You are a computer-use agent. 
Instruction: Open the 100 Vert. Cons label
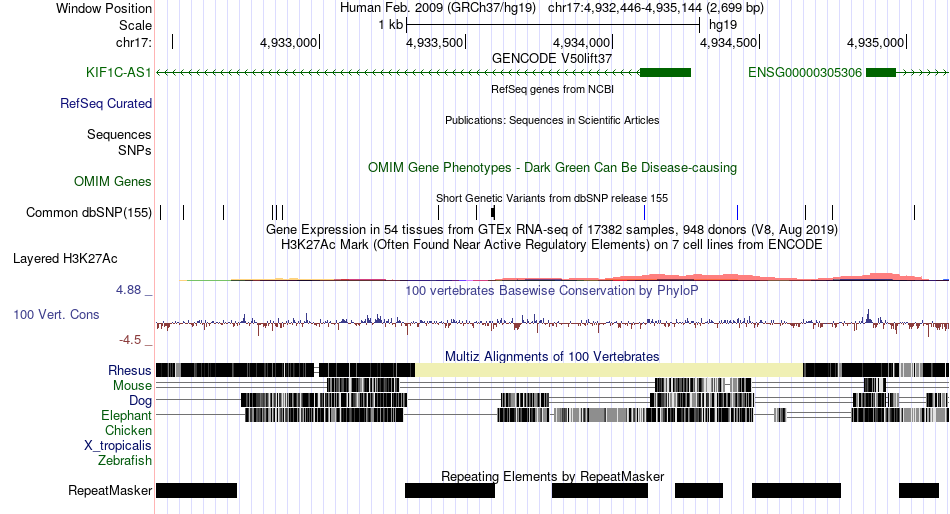click(x=56, y=315)
